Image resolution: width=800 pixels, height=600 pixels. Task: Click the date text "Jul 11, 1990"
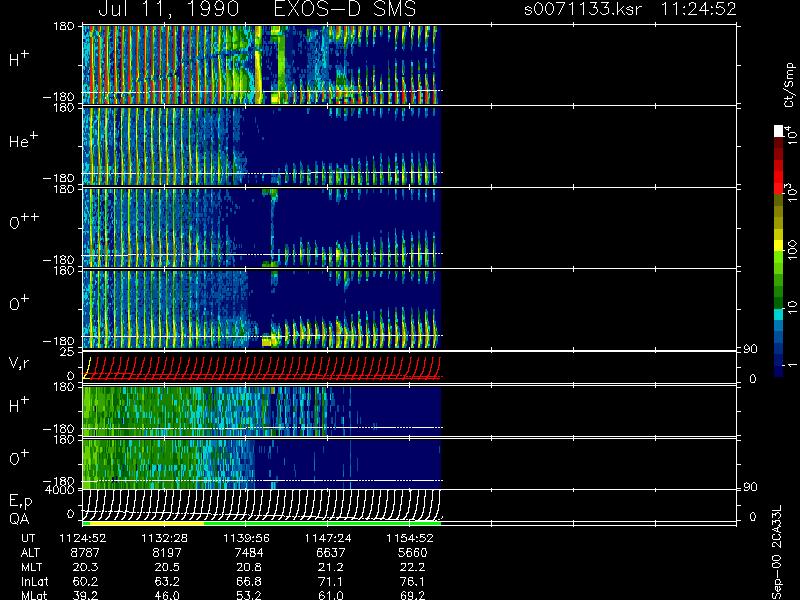tap(168, 9)
